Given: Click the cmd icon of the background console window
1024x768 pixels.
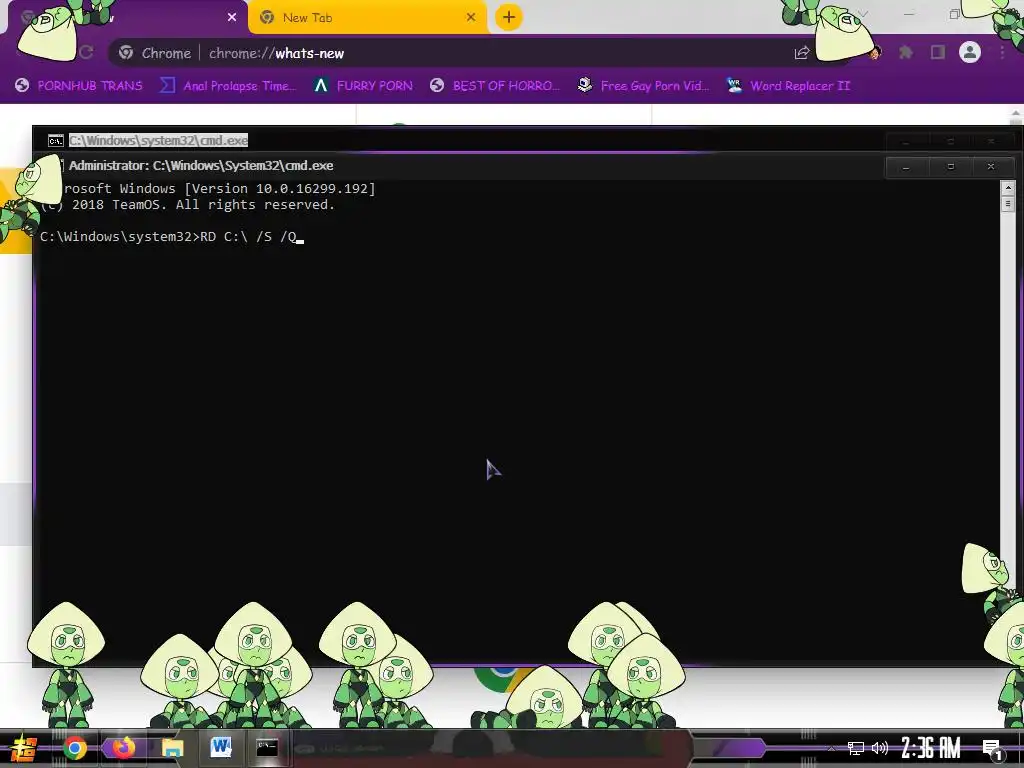Looking at the screenshot, I should coord(56,140).
